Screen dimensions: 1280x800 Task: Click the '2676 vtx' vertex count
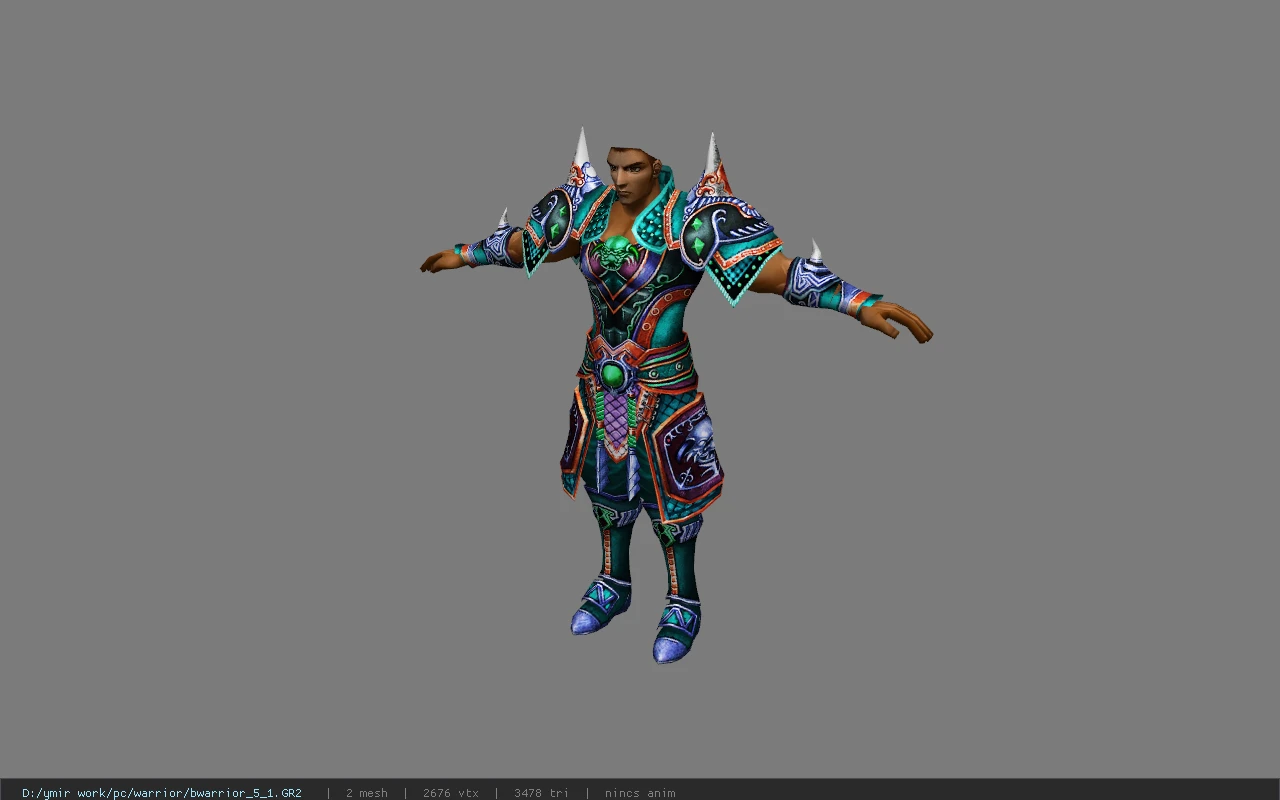tap(451, 793)
